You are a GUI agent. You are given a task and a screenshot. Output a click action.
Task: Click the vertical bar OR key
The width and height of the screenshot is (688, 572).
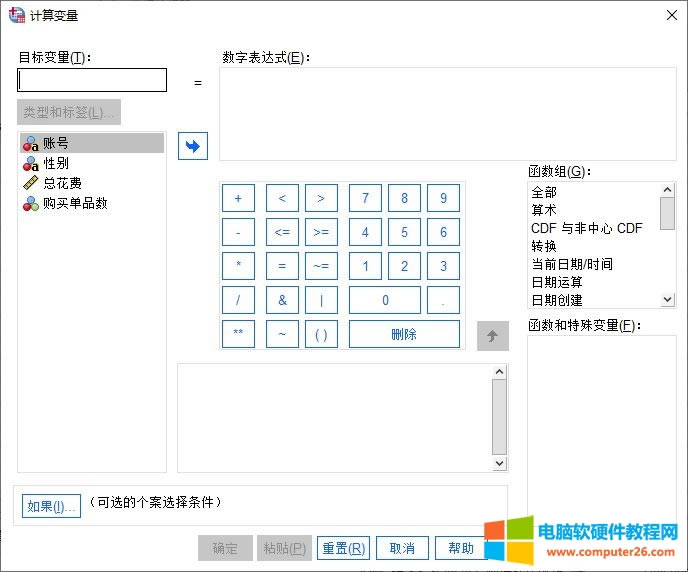click(321, 300)
